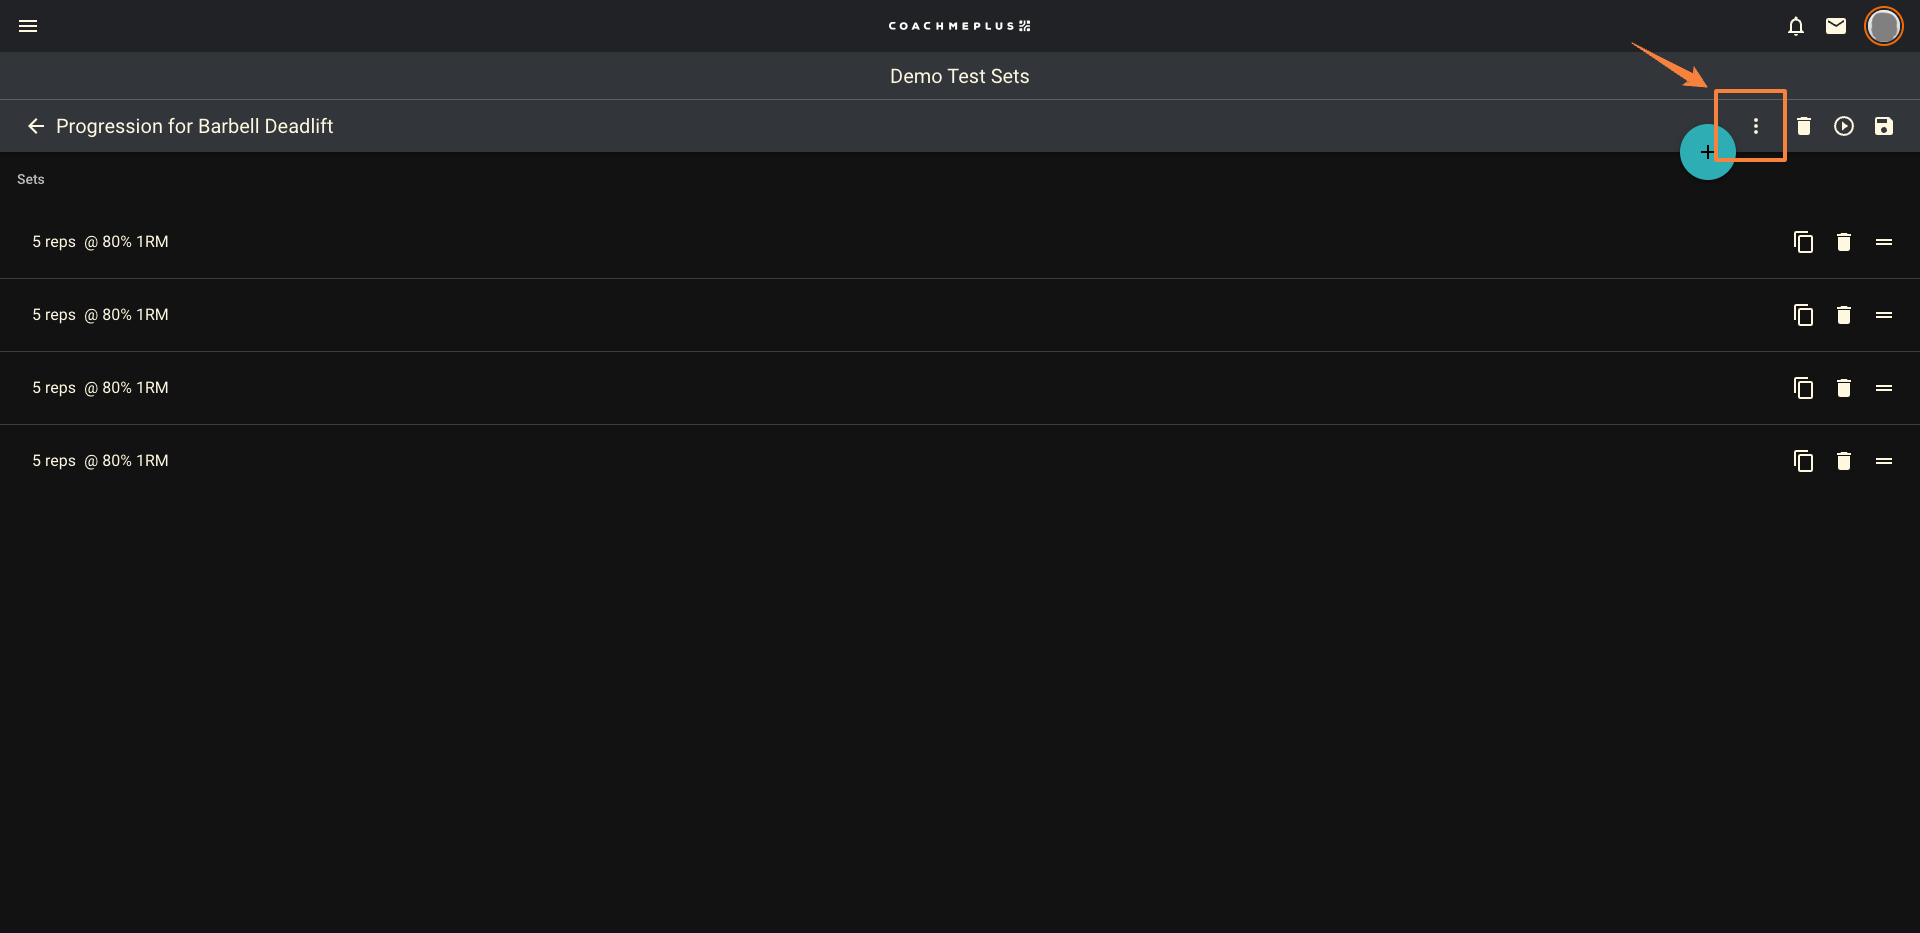The height and width of the screenshot is (933, 1920).
Task: Save the Barbell Deadlift progression
Action: pyautogui.click(x=1884, y=126)
